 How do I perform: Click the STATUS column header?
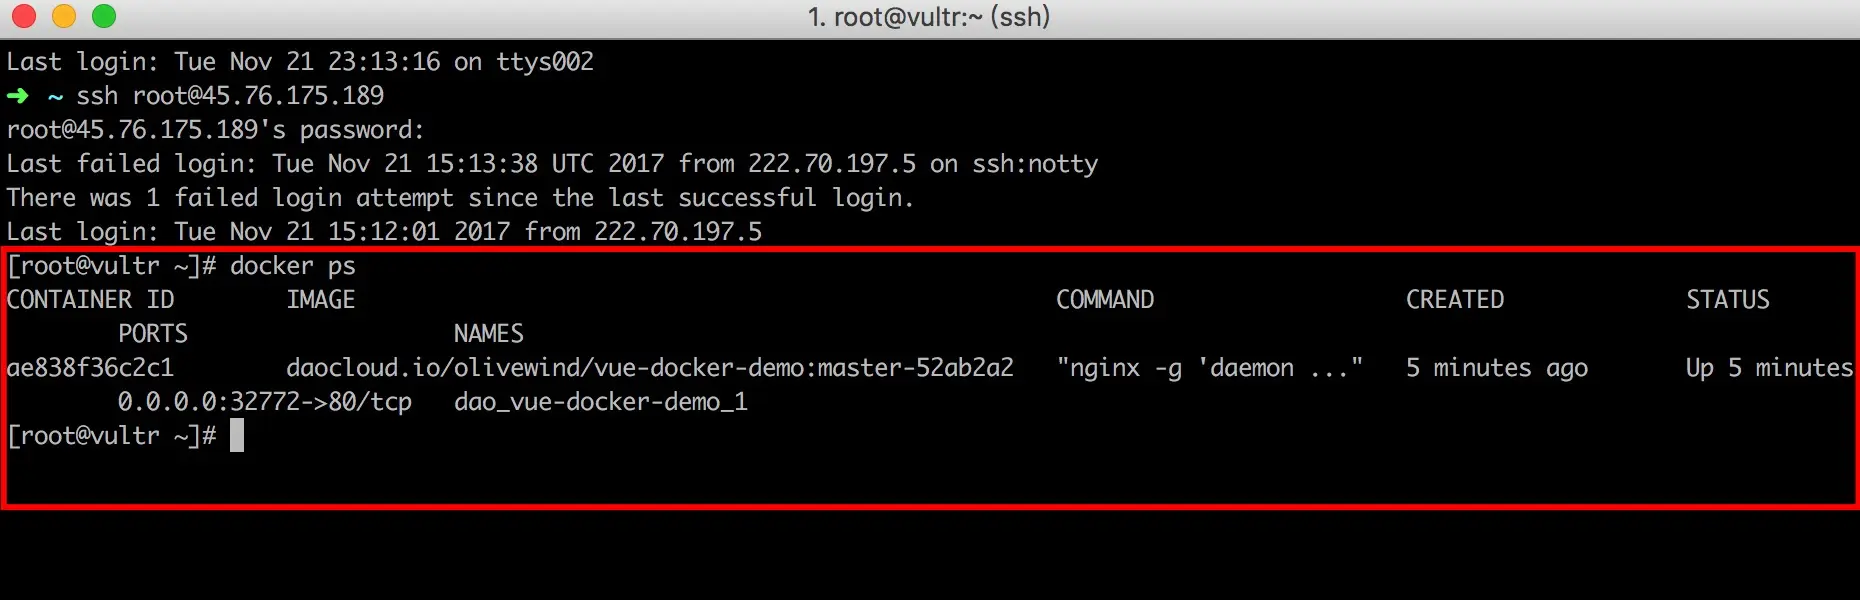click(1728, 300)
